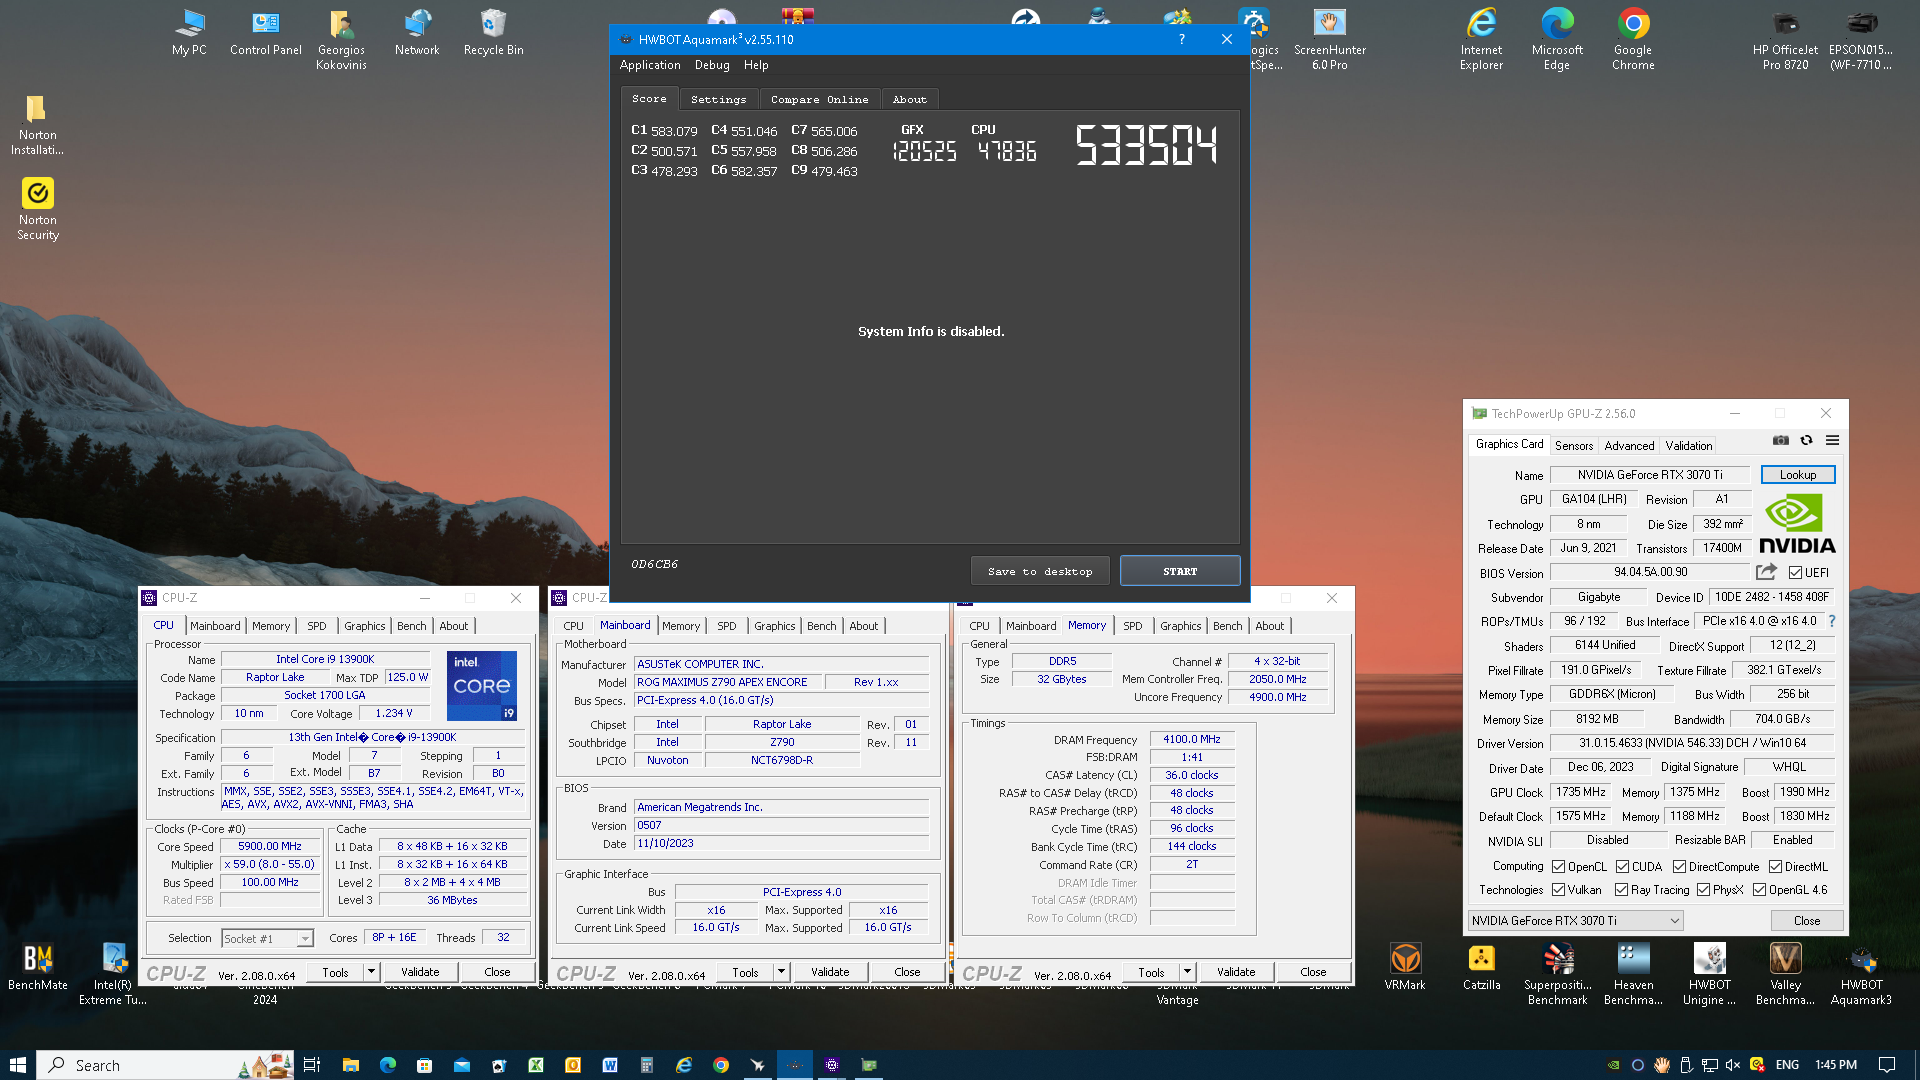This screenshot has height=1080, width=1920.
Task: Open the Network desktop icon
Action: point(417,32)
